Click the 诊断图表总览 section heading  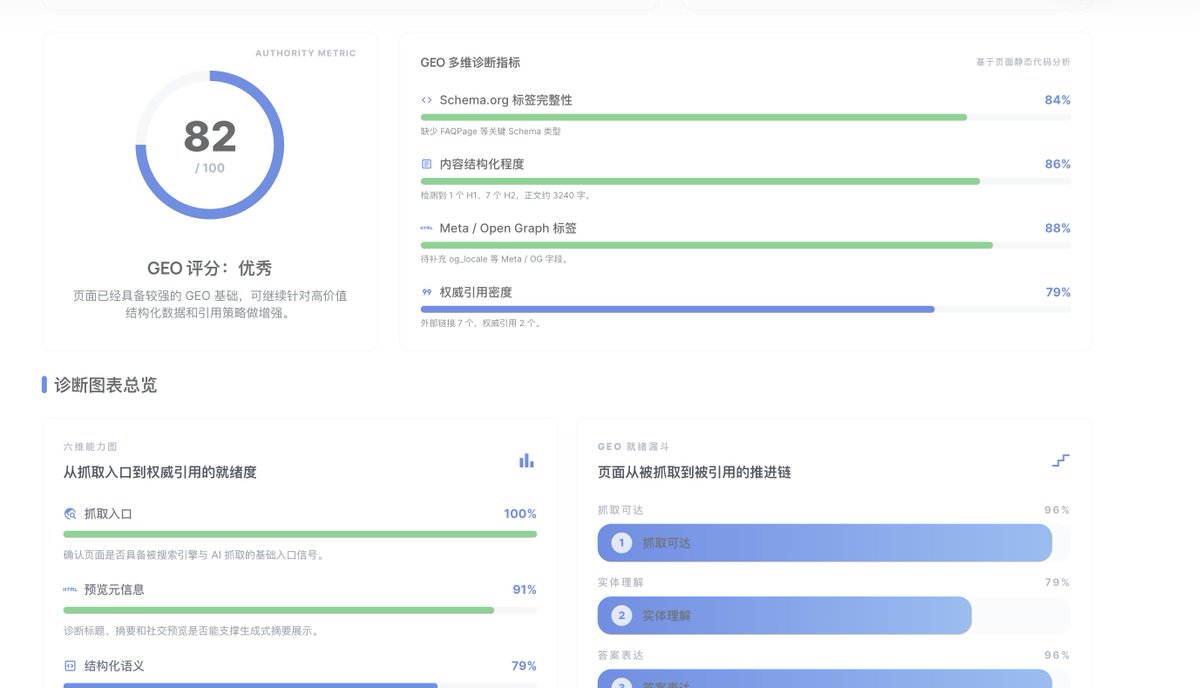click(x=105, y=385)
